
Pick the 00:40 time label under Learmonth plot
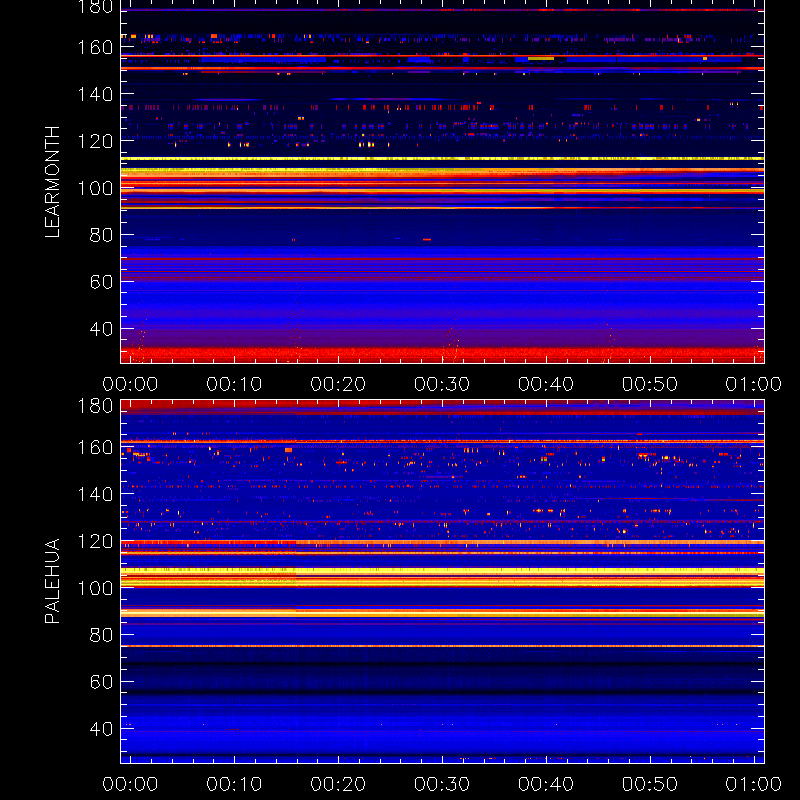point(546,384)
